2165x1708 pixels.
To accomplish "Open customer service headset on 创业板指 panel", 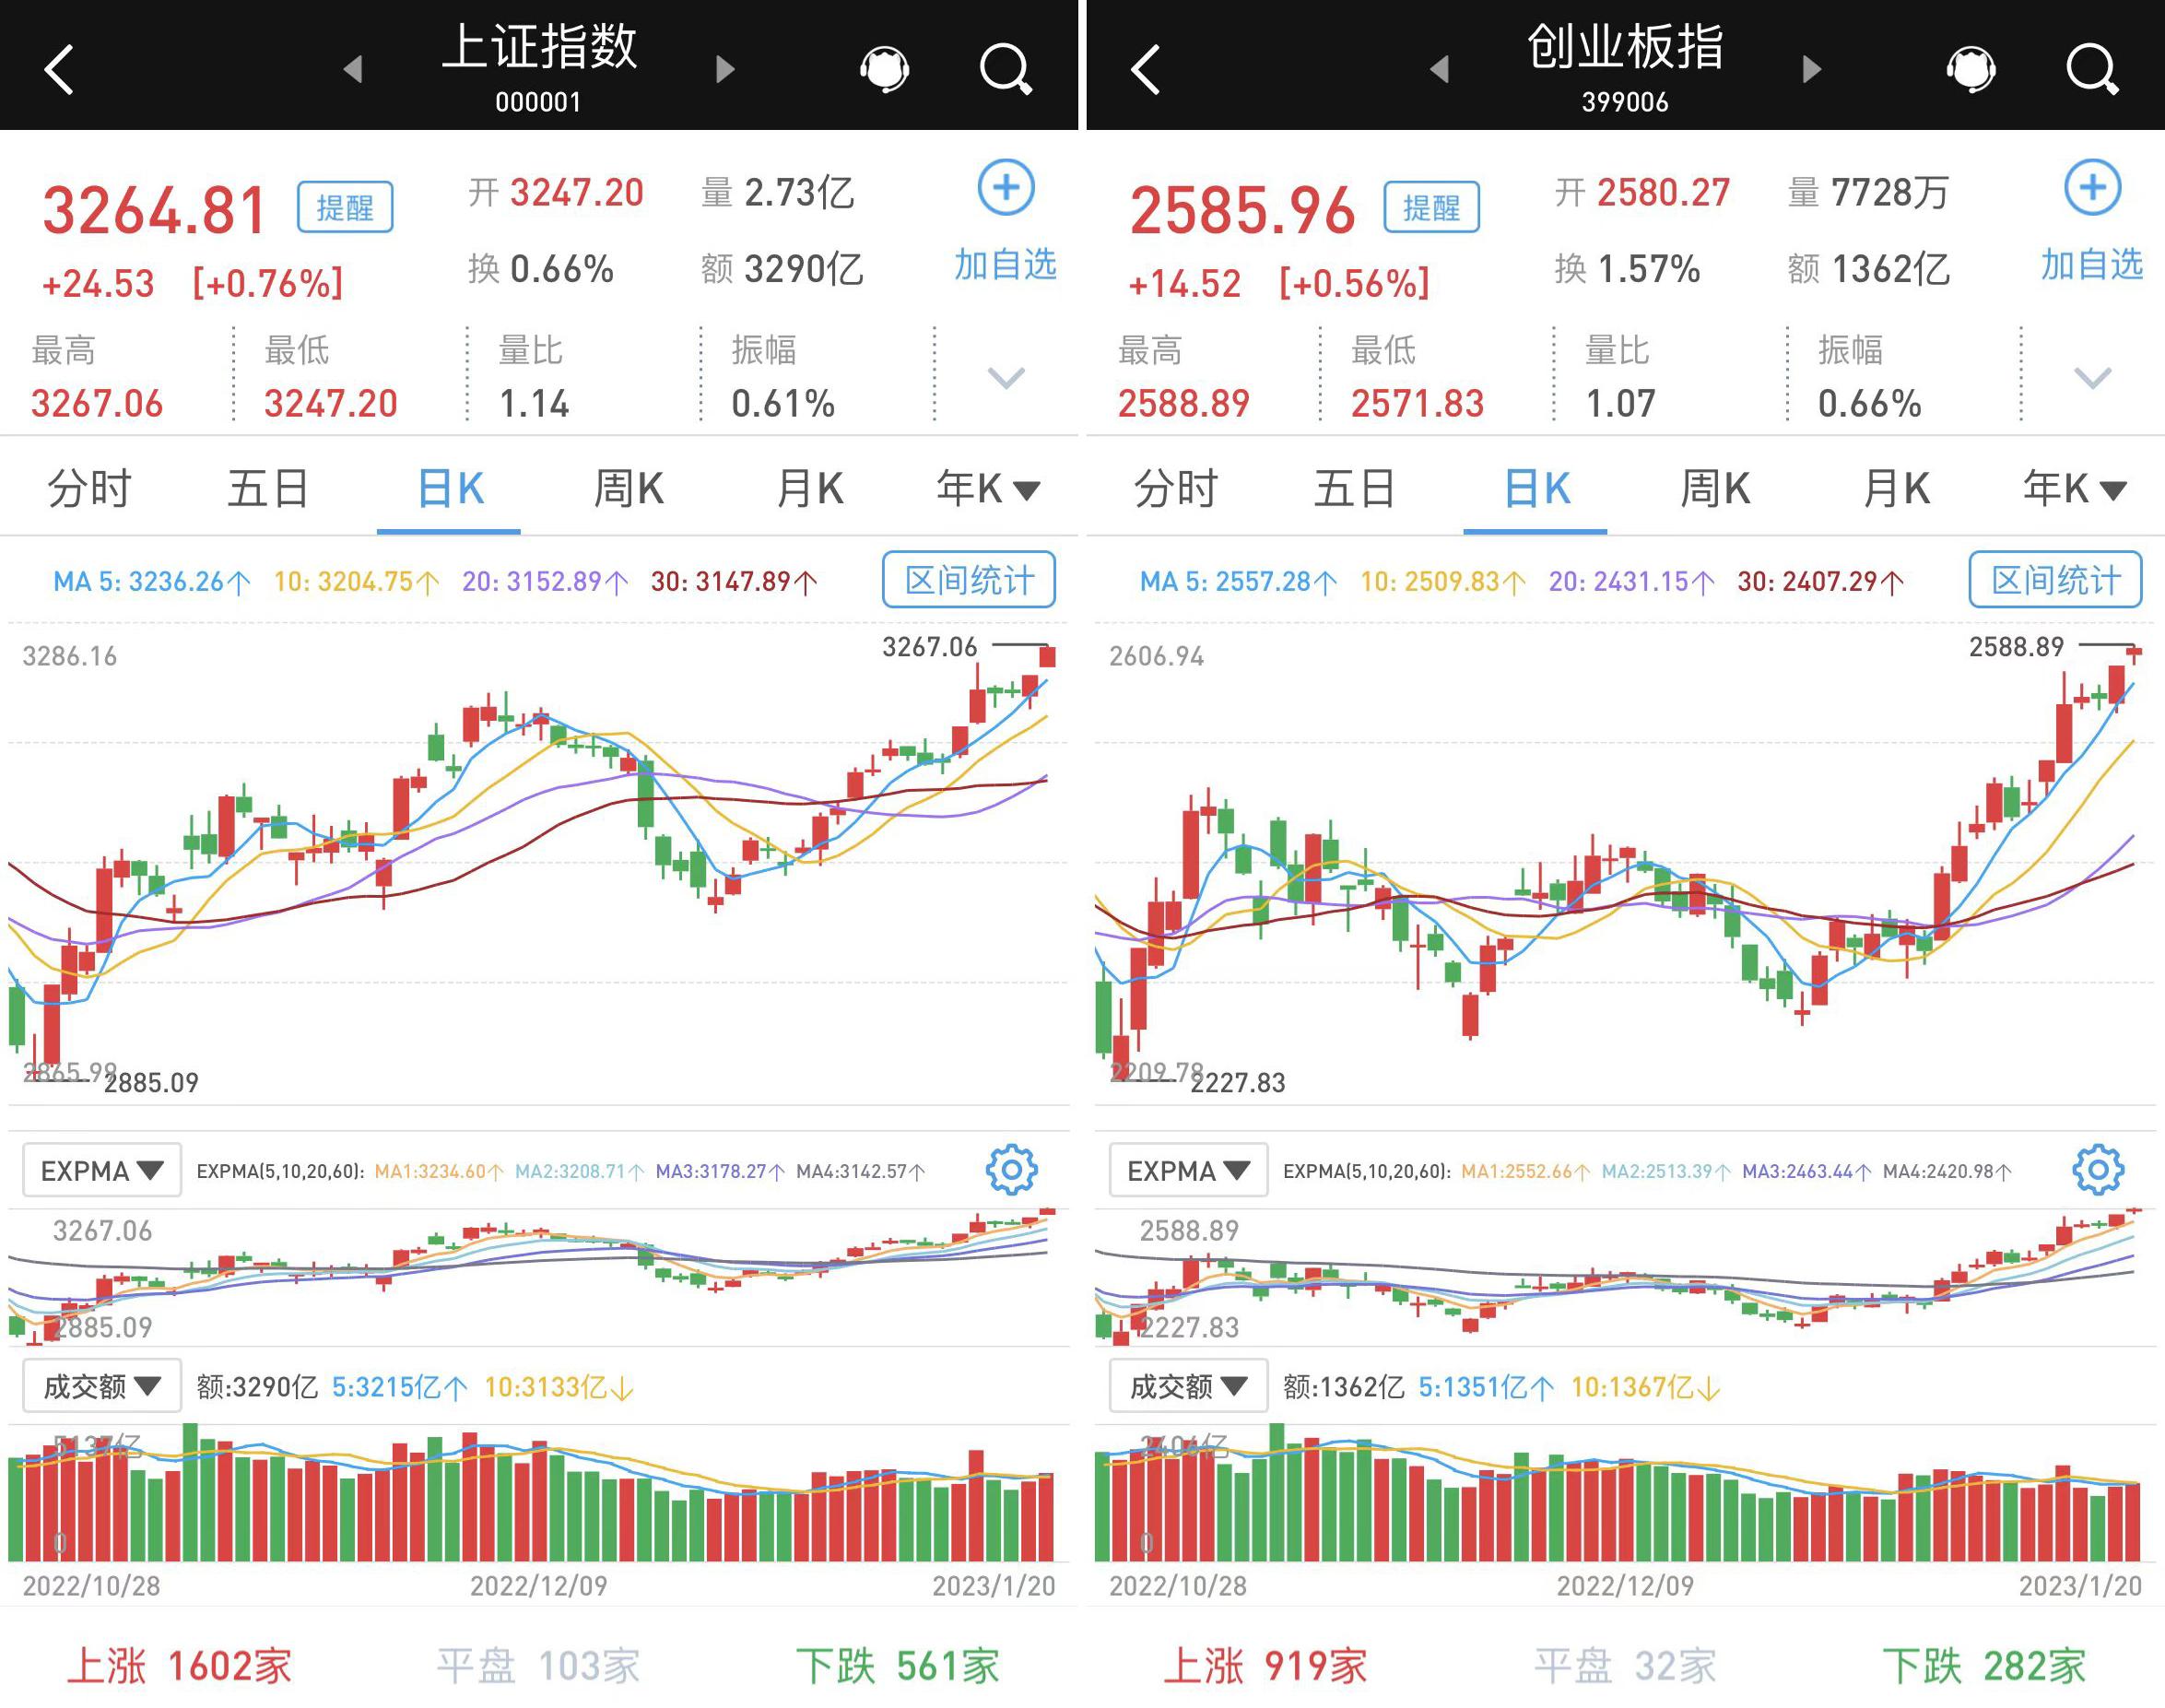I will click(x=1971, y=69).
